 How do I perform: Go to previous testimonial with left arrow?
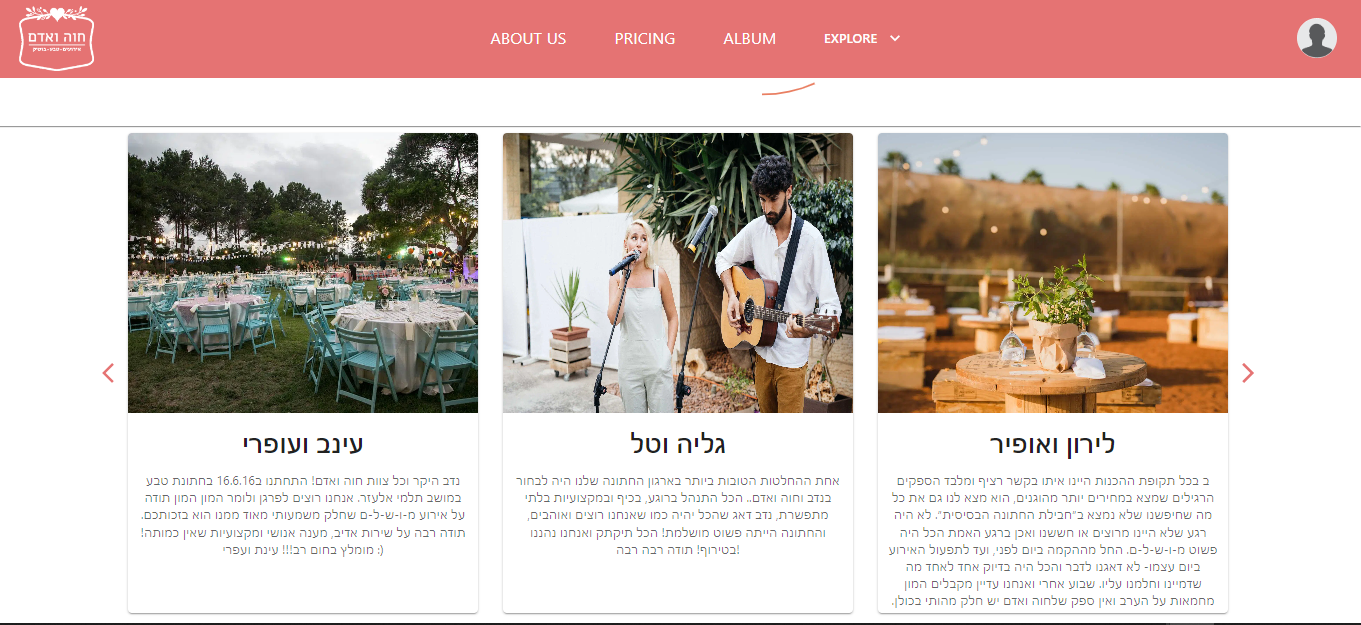108,373
